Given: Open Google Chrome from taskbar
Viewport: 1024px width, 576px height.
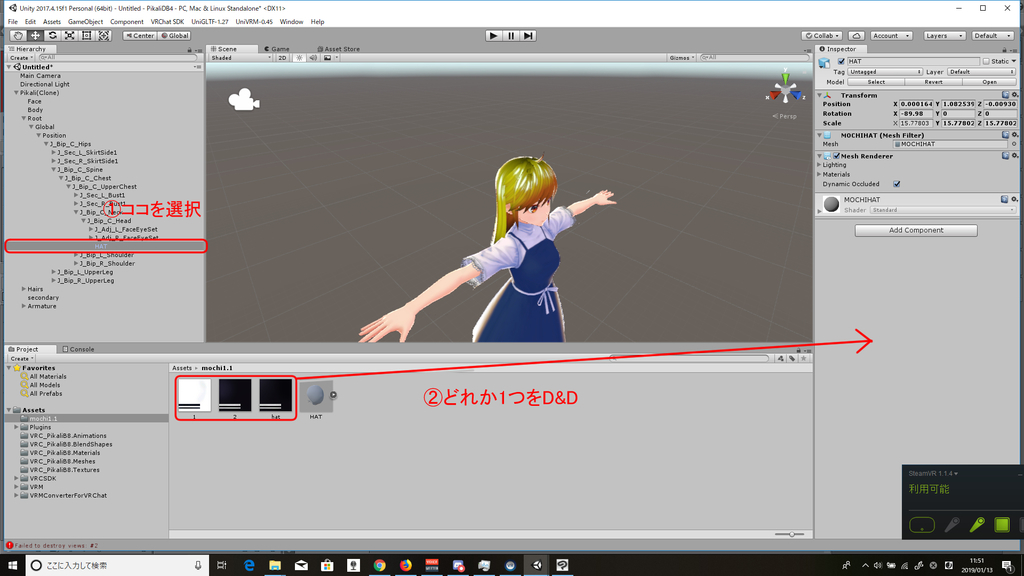Looking at the screenshot, I should (379, 565).
